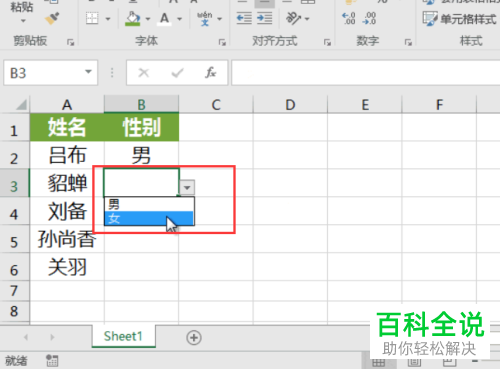Select column E header

click(365, 105)
